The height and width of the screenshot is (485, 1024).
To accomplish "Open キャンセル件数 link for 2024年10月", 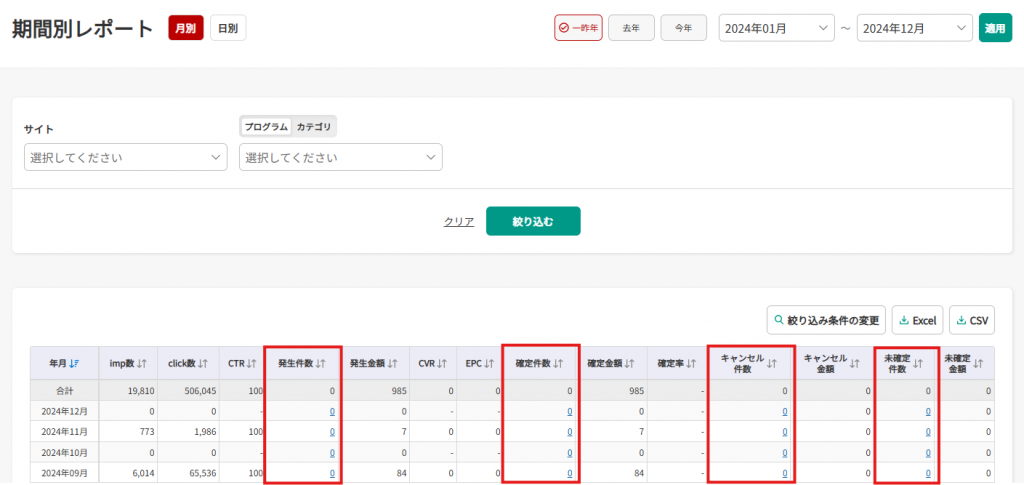I will (784, 452).
